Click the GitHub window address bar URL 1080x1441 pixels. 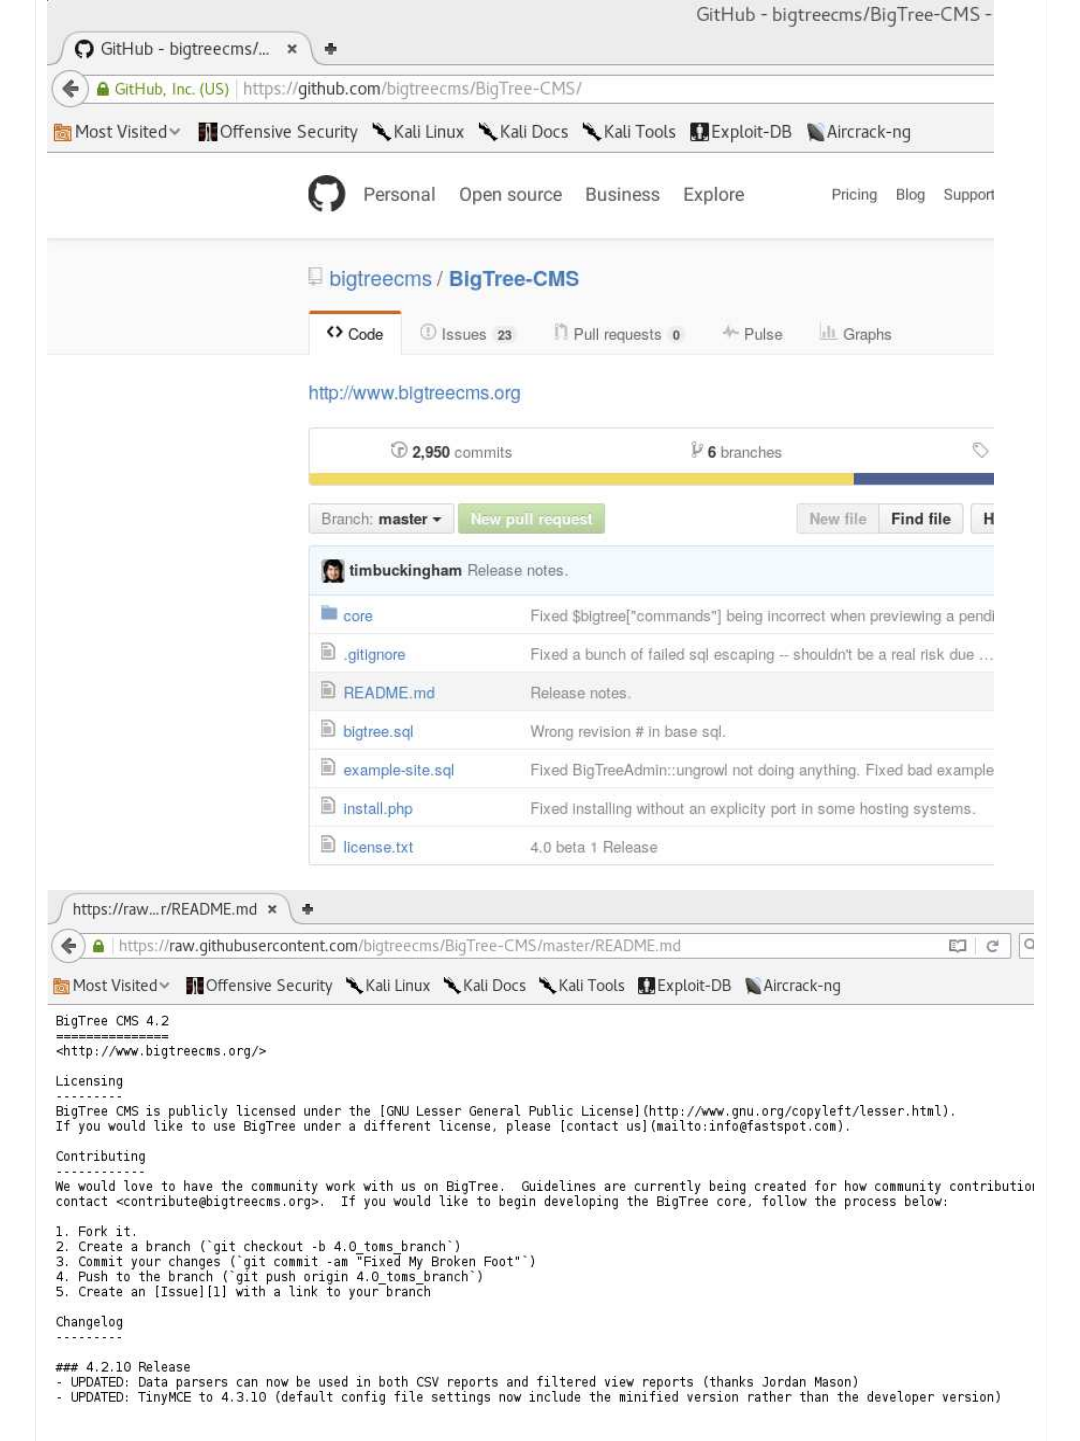coord(412,89)
